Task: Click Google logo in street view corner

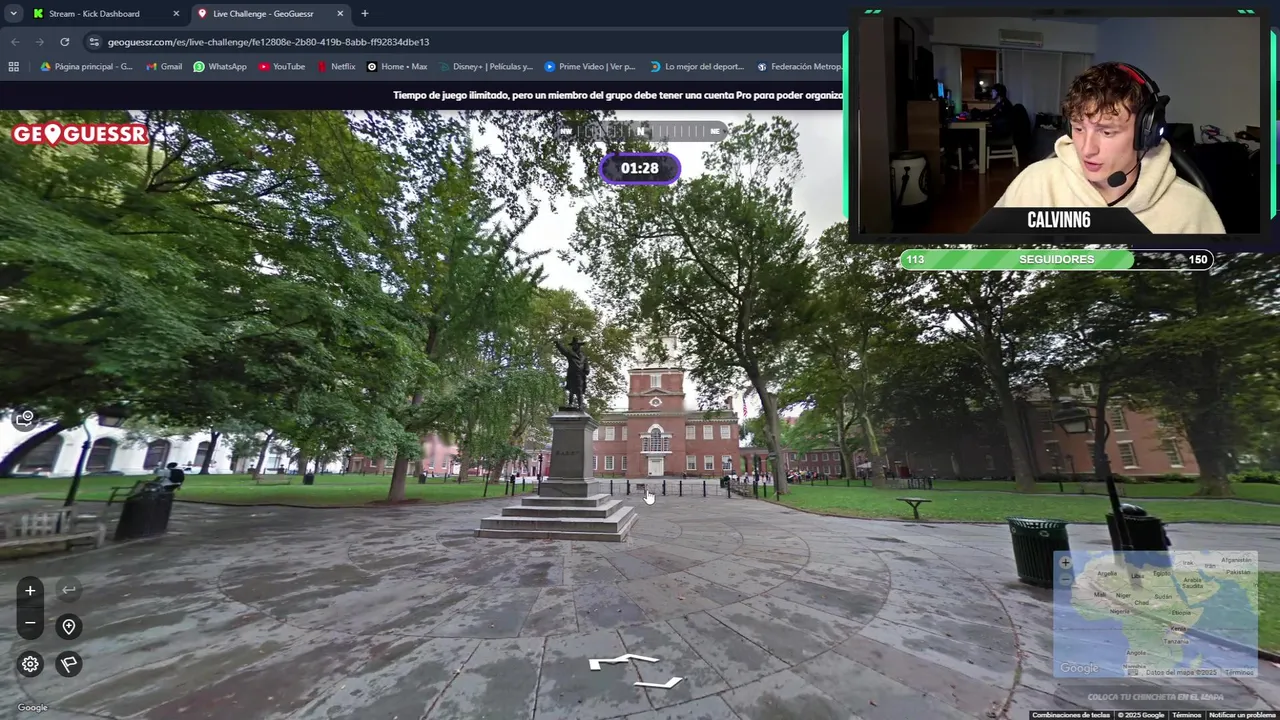Action: point(32,707)
